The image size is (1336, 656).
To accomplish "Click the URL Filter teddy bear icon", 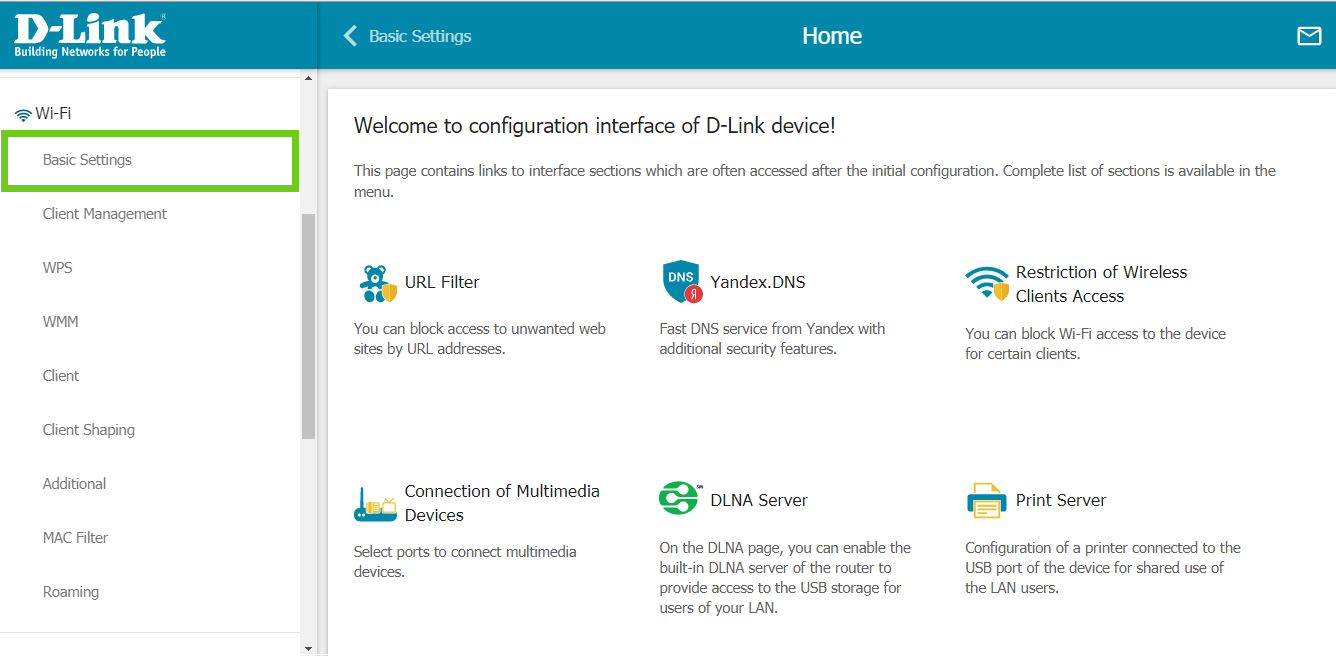I will pos(376,283).
